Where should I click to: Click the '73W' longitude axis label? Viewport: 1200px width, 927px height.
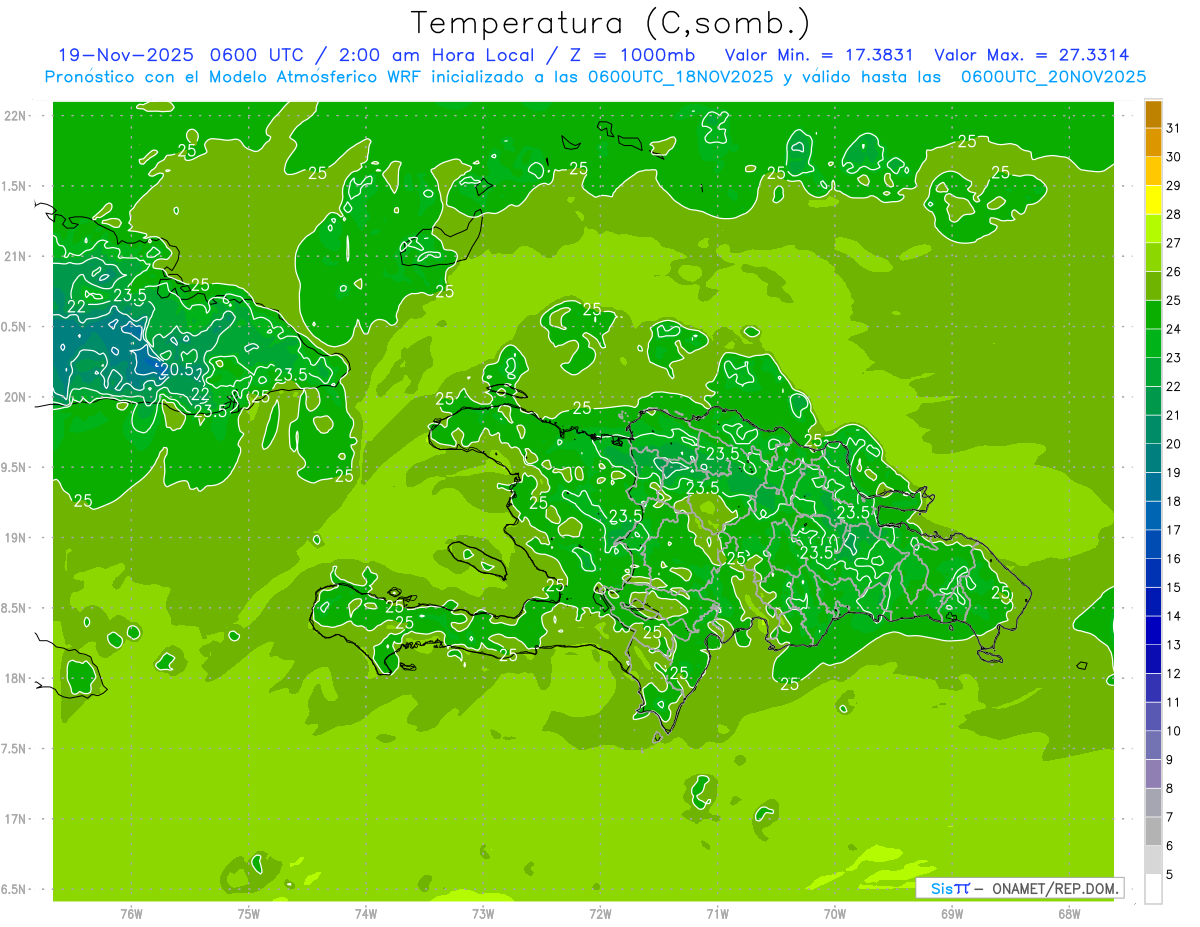pos(483,913)
